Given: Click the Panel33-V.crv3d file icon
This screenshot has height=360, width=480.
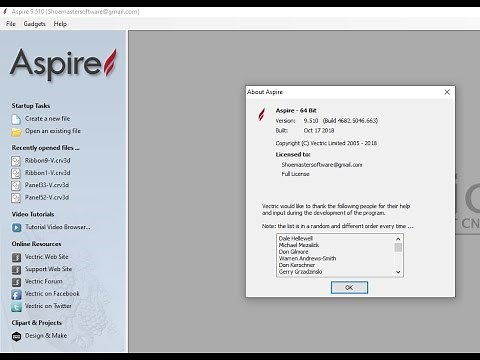Looking at the screenshot, I should pyautogui.click(x=16, y=186).
